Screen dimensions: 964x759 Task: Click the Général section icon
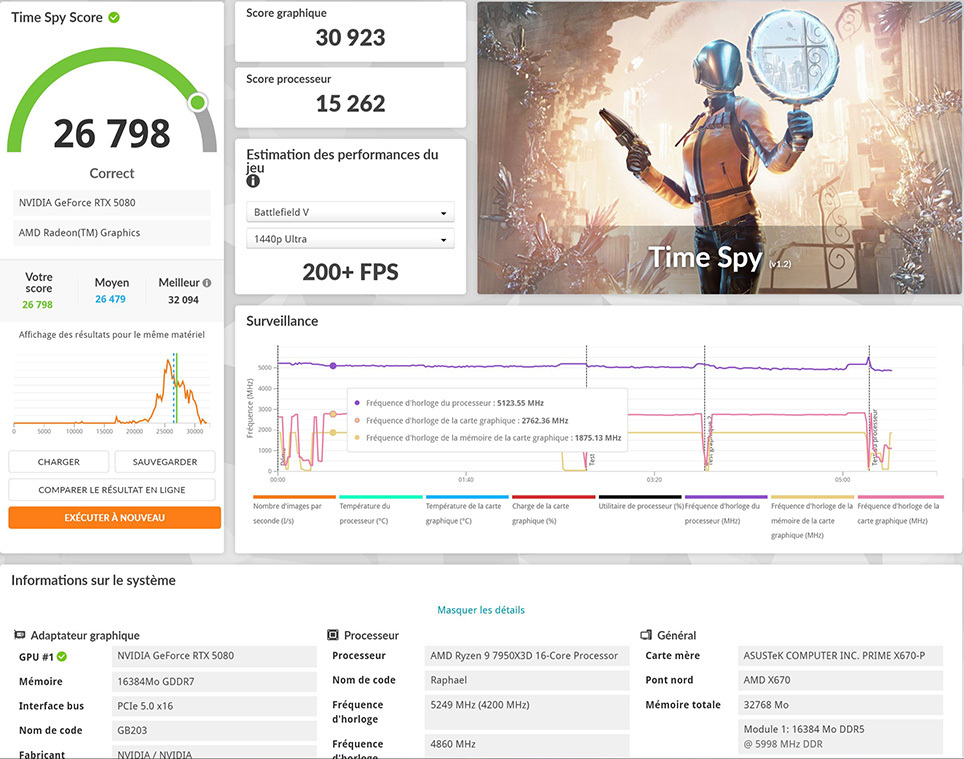[x=646, y=635]
